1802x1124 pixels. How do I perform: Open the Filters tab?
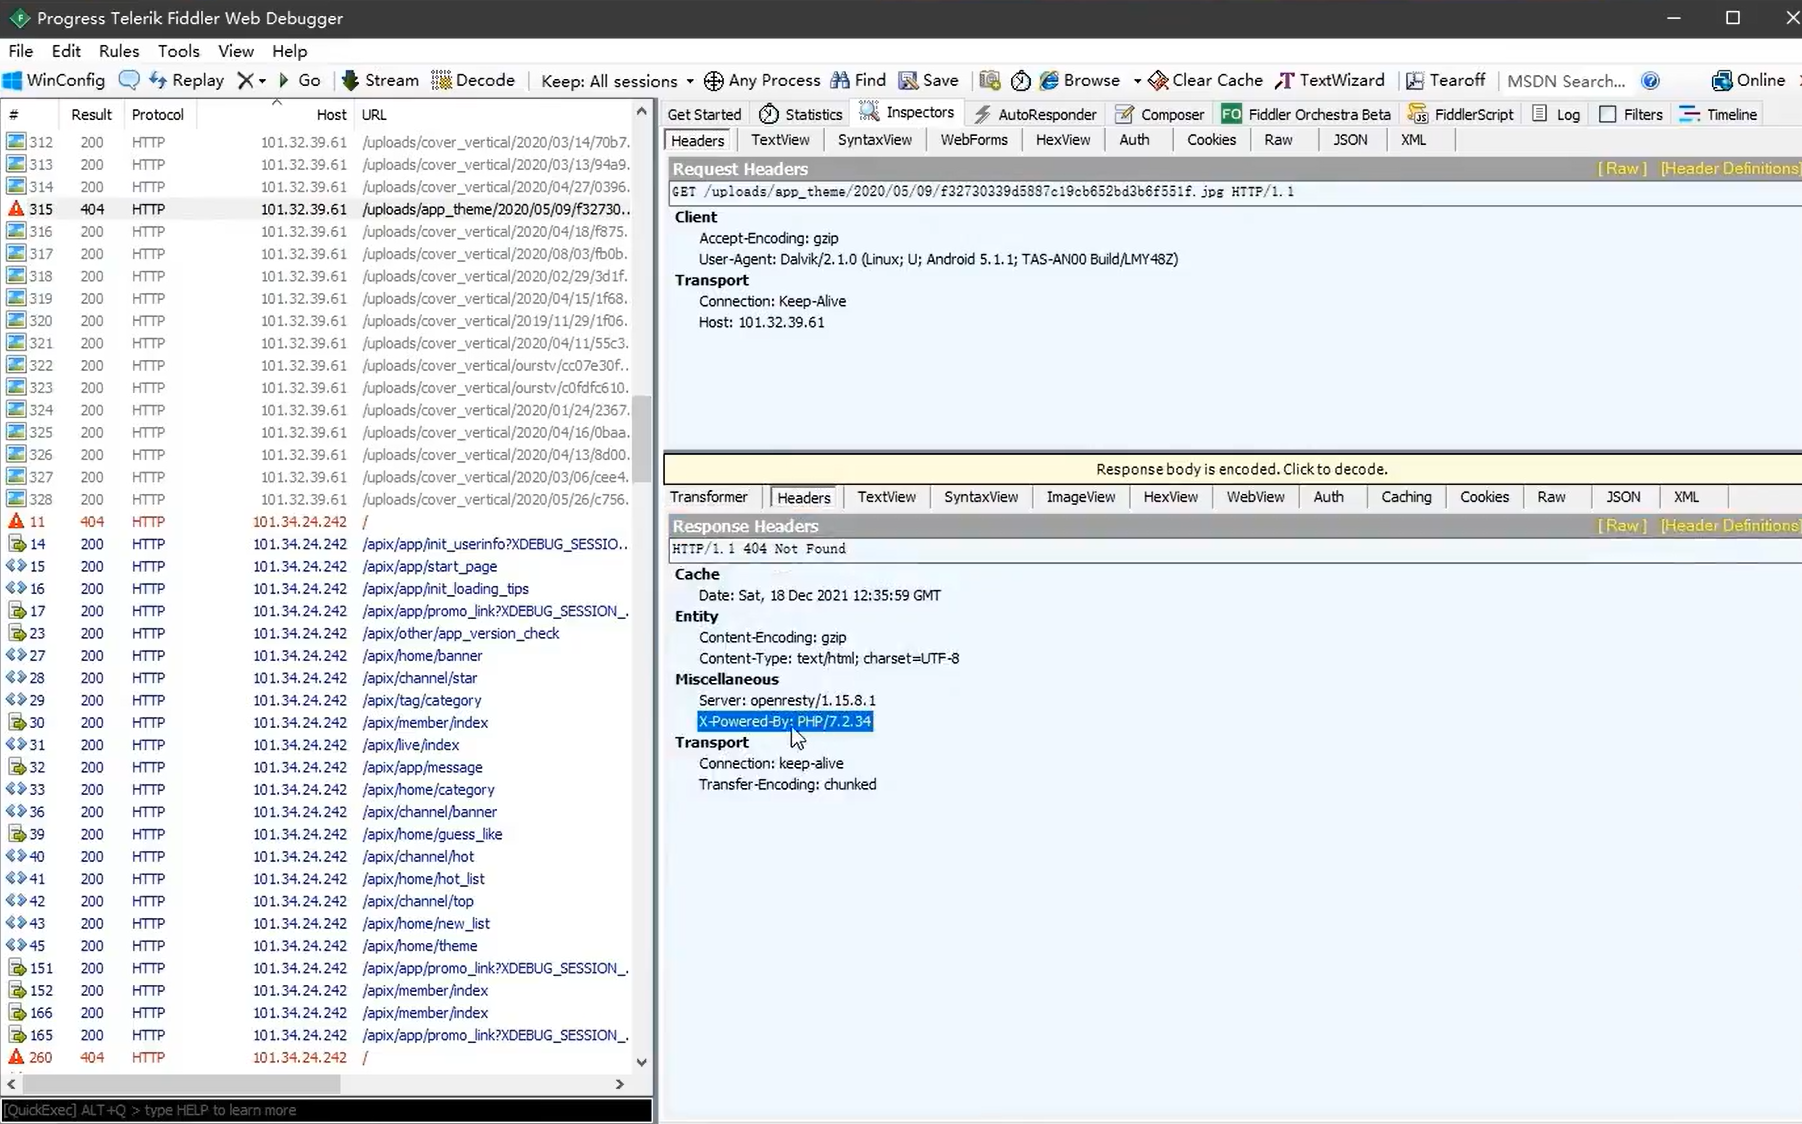tap(1631, 114)
